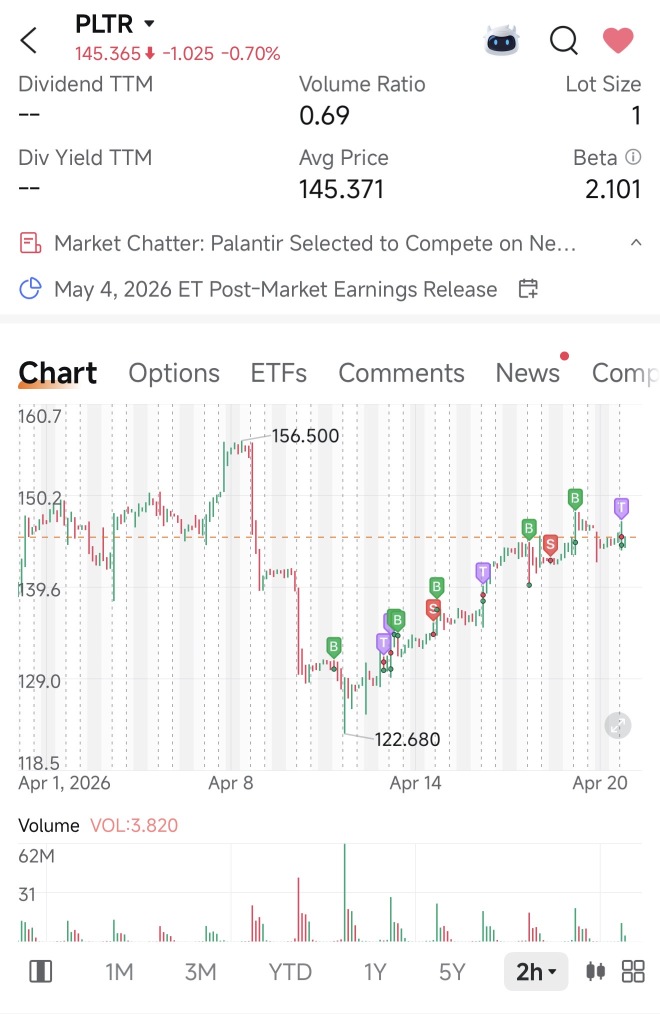Click the Beta info icon
The width and height of the screenshot is (660, 1021).
[633, 157]
